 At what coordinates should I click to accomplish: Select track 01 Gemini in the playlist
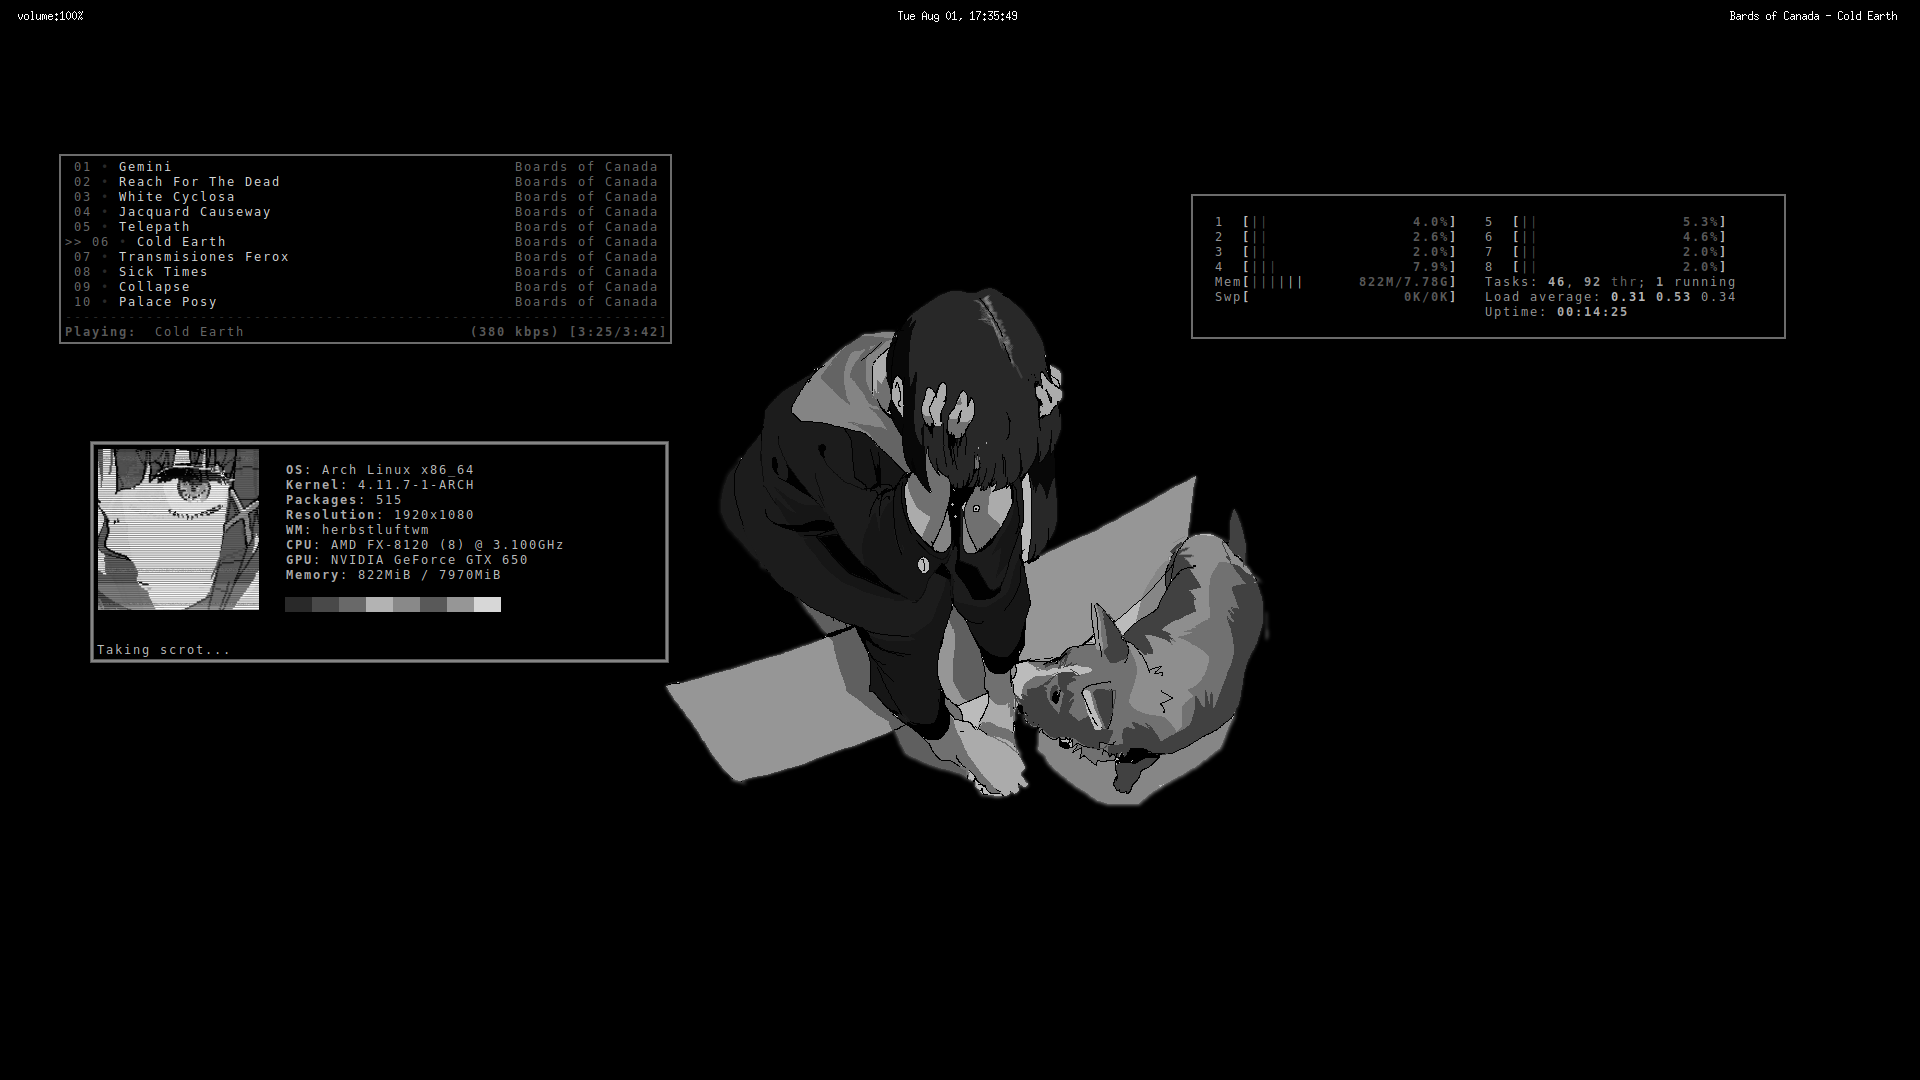pos(365,167)
